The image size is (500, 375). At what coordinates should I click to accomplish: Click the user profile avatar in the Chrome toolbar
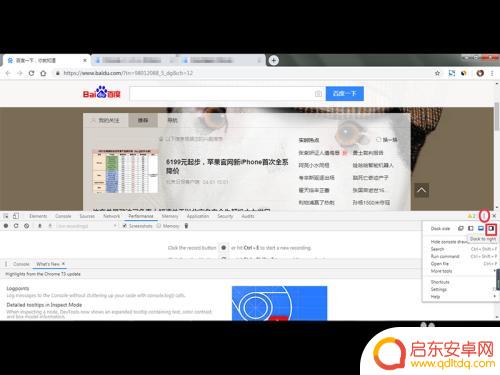(480, 73)
